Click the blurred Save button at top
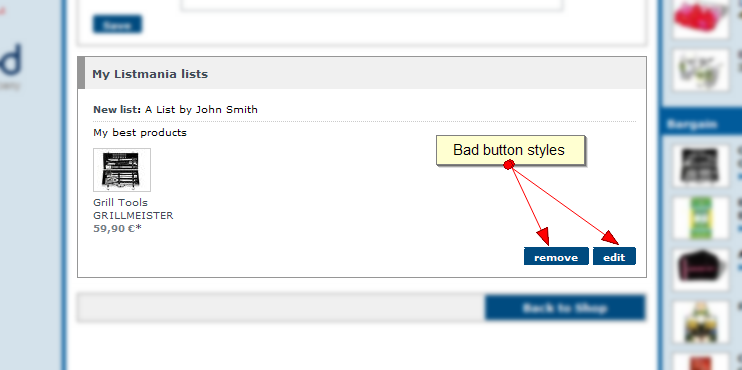 pyautogui.click(x=117, y=25)
